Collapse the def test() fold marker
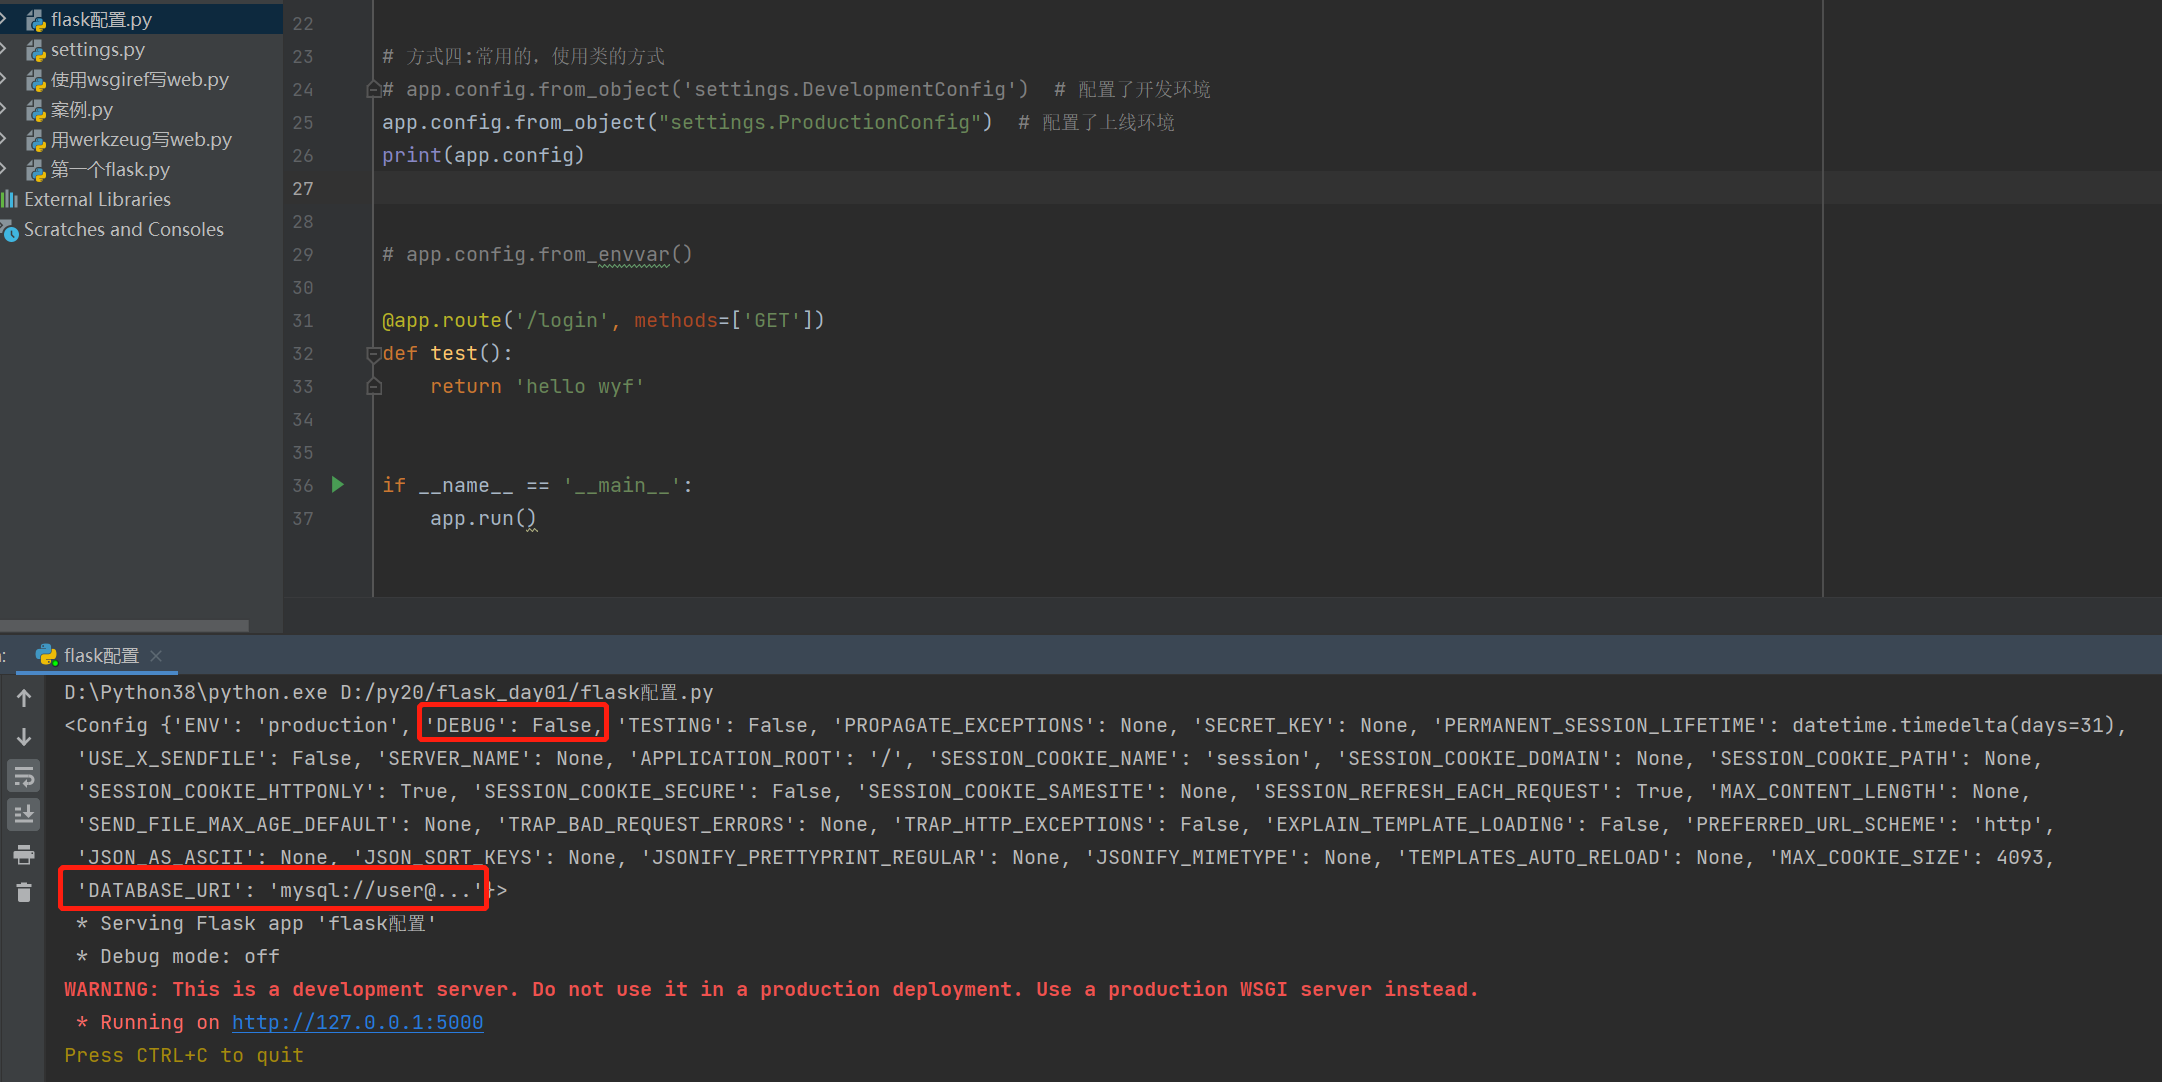Screen dimensions: 2162x1082 374,354
